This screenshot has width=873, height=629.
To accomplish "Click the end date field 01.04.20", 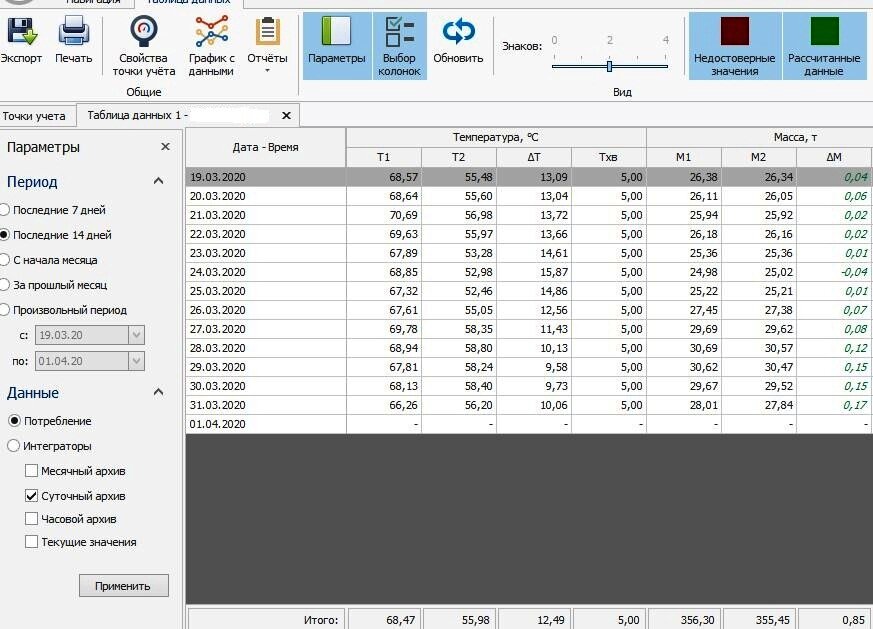I will coord(82,361).
